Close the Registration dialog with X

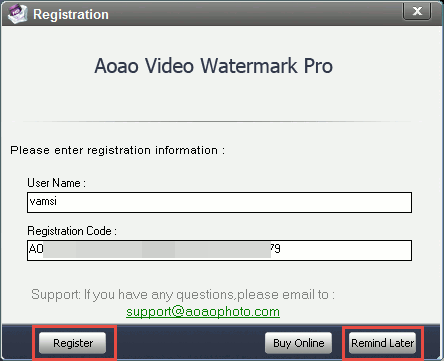click(417, 11)
